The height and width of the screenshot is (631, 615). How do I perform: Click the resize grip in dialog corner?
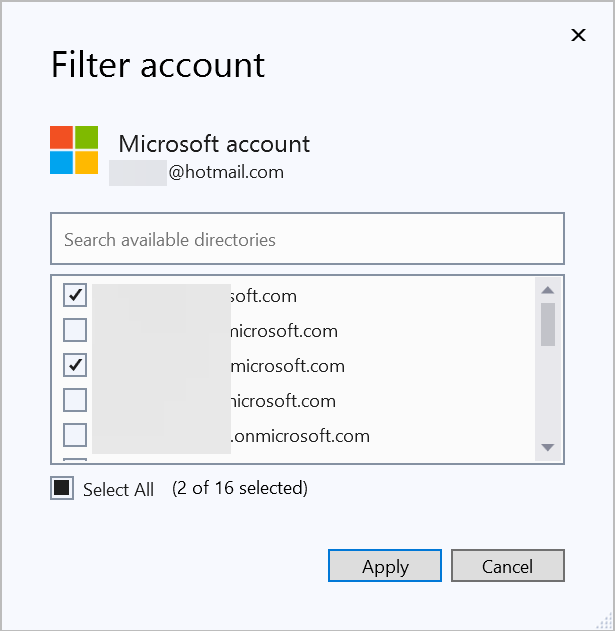(x=605, y=621)
